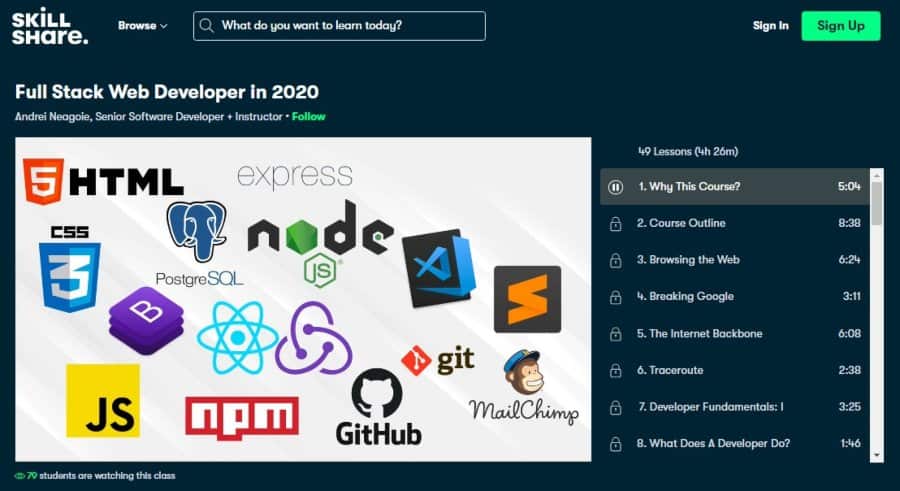Click the React atom logo in the video

point(237,338)
